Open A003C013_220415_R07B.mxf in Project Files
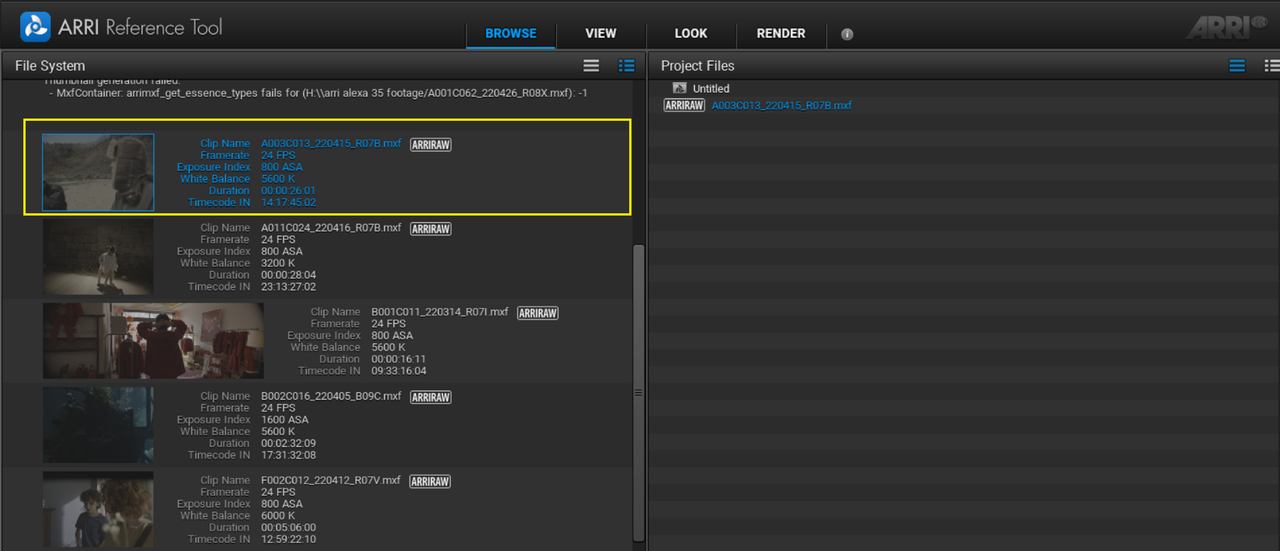 point(782,105)
